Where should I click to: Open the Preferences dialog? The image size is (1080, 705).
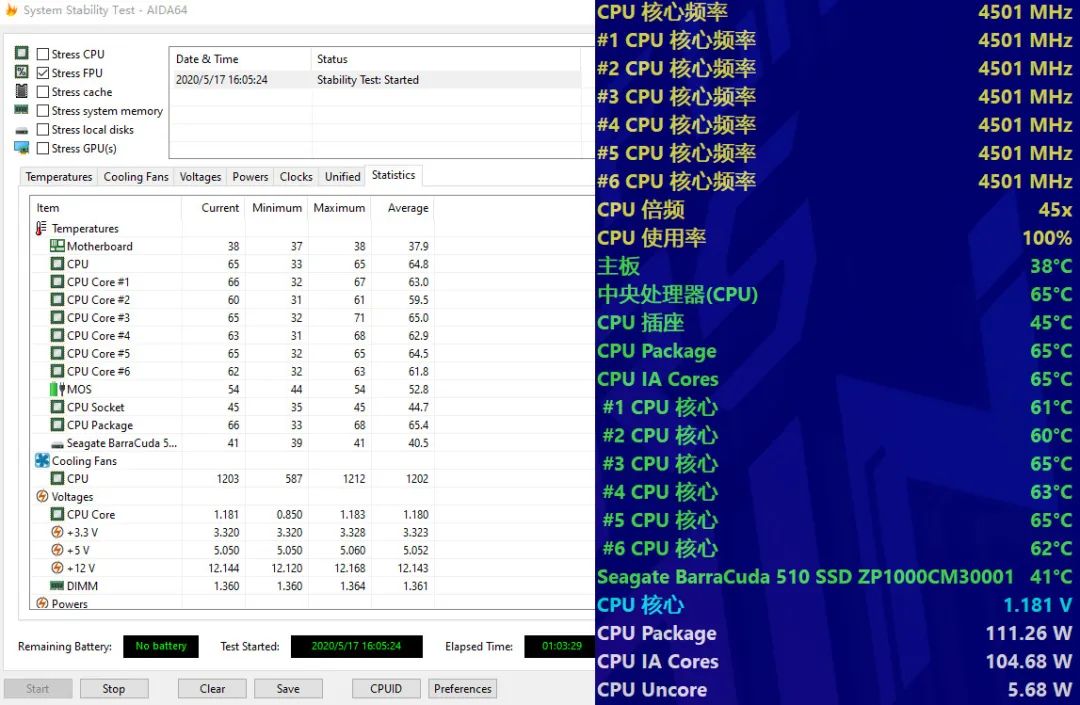(x=463, y=688)
